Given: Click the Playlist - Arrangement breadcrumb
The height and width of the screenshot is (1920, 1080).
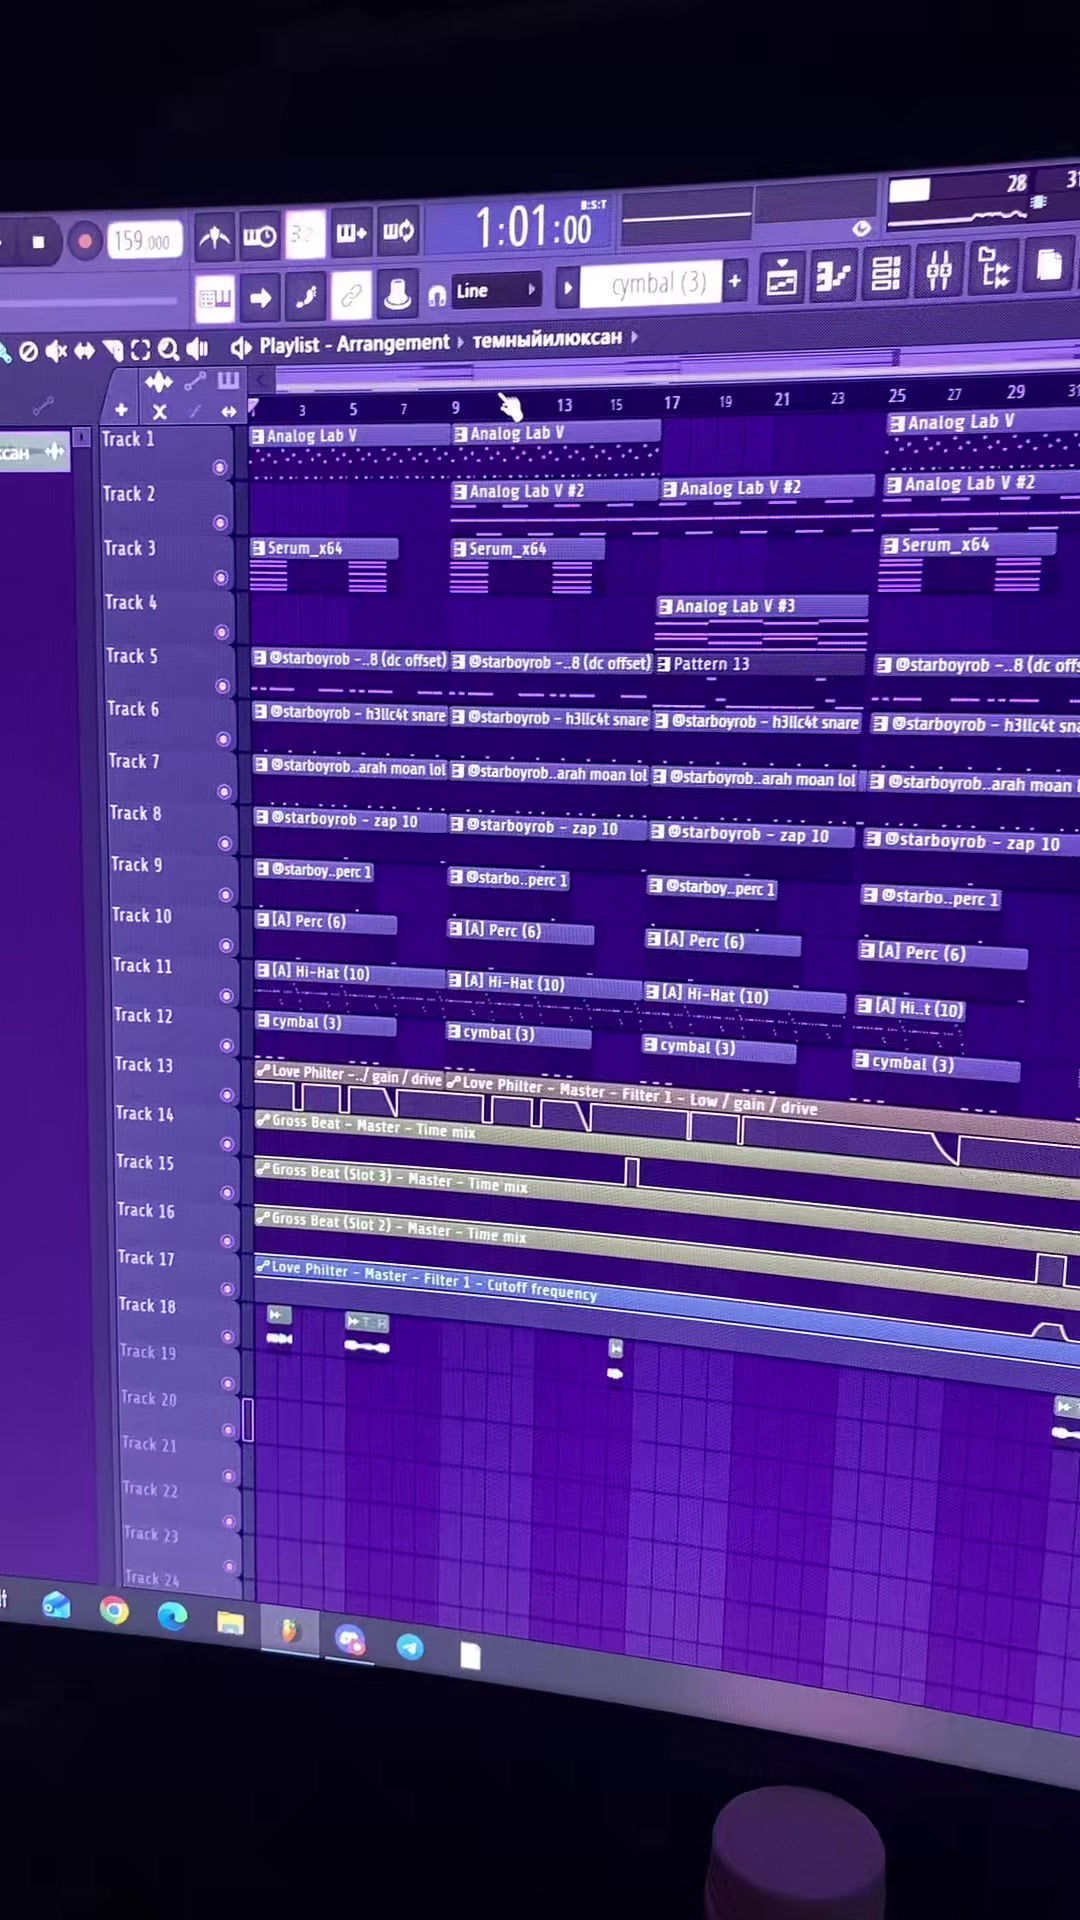Looking at the screenshot, I should [x=354, y=344].
